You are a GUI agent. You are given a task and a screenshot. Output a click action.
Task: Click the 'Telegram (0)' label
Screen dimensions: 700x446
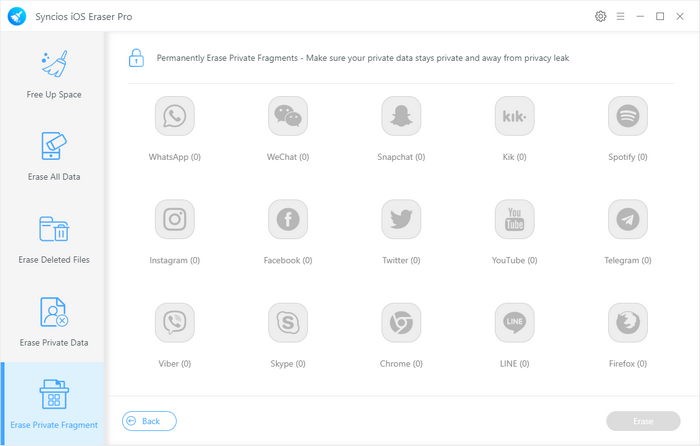[628, 260]
